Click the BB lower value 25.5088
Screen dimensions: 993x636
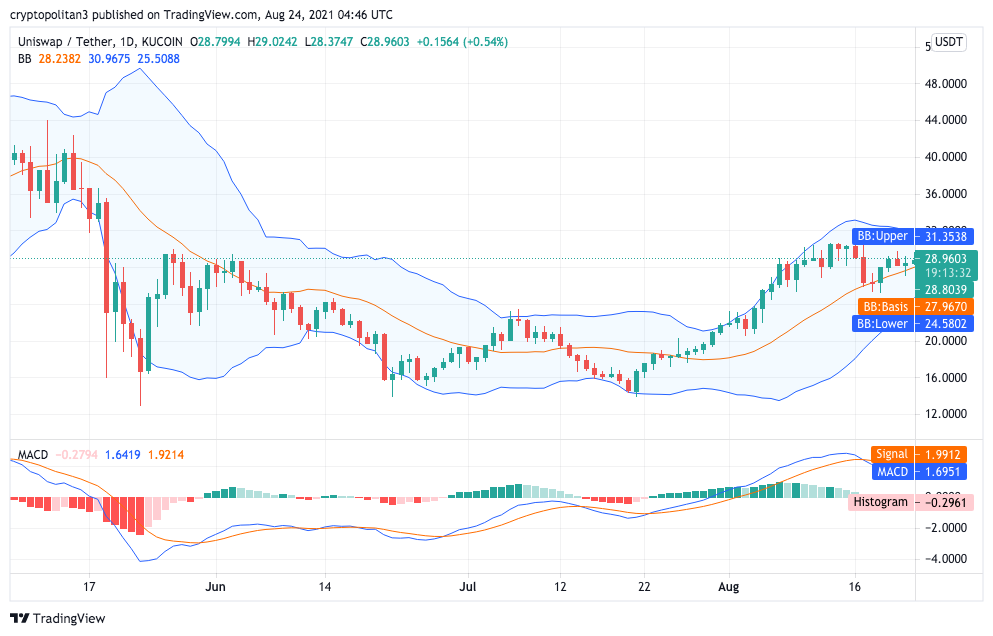coord(158,59)
